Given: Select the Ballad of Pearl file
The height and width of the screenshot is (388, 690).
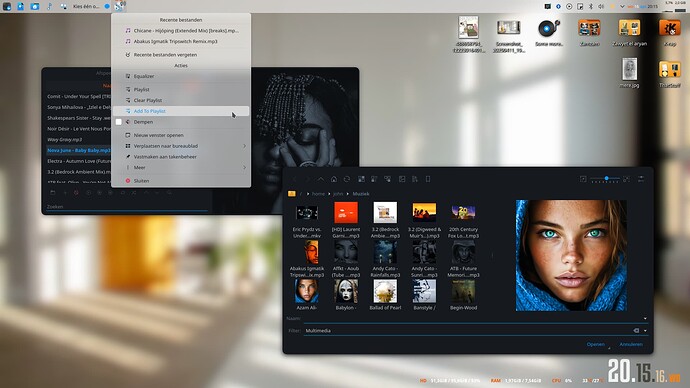Looking at the screenshot, I should click(385, 295).
